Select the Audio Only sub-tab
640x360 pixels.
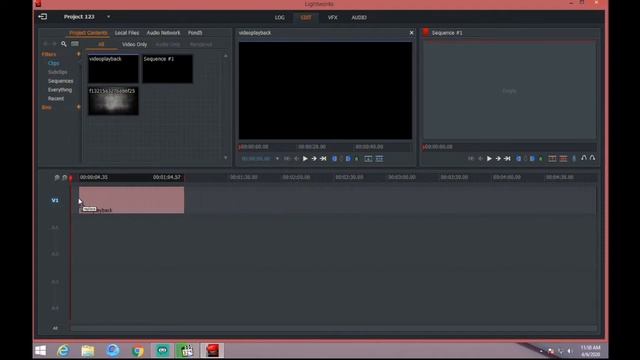[168, 44]
